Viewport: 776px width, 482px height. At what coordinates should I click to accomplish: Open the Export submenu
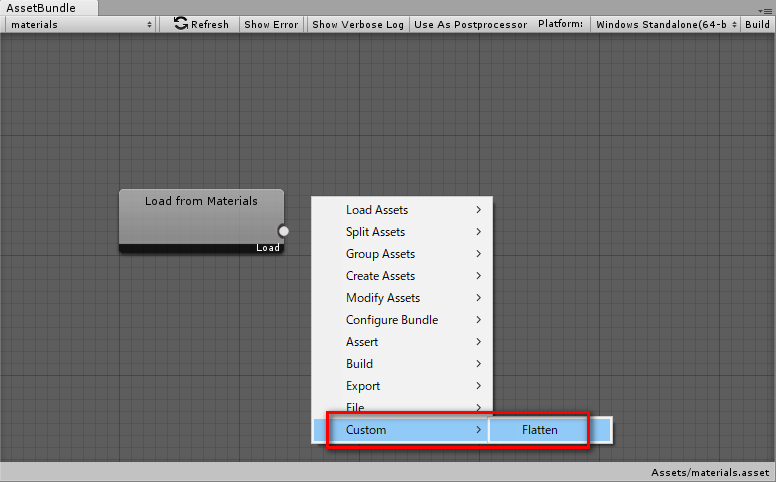pos(402,386)
